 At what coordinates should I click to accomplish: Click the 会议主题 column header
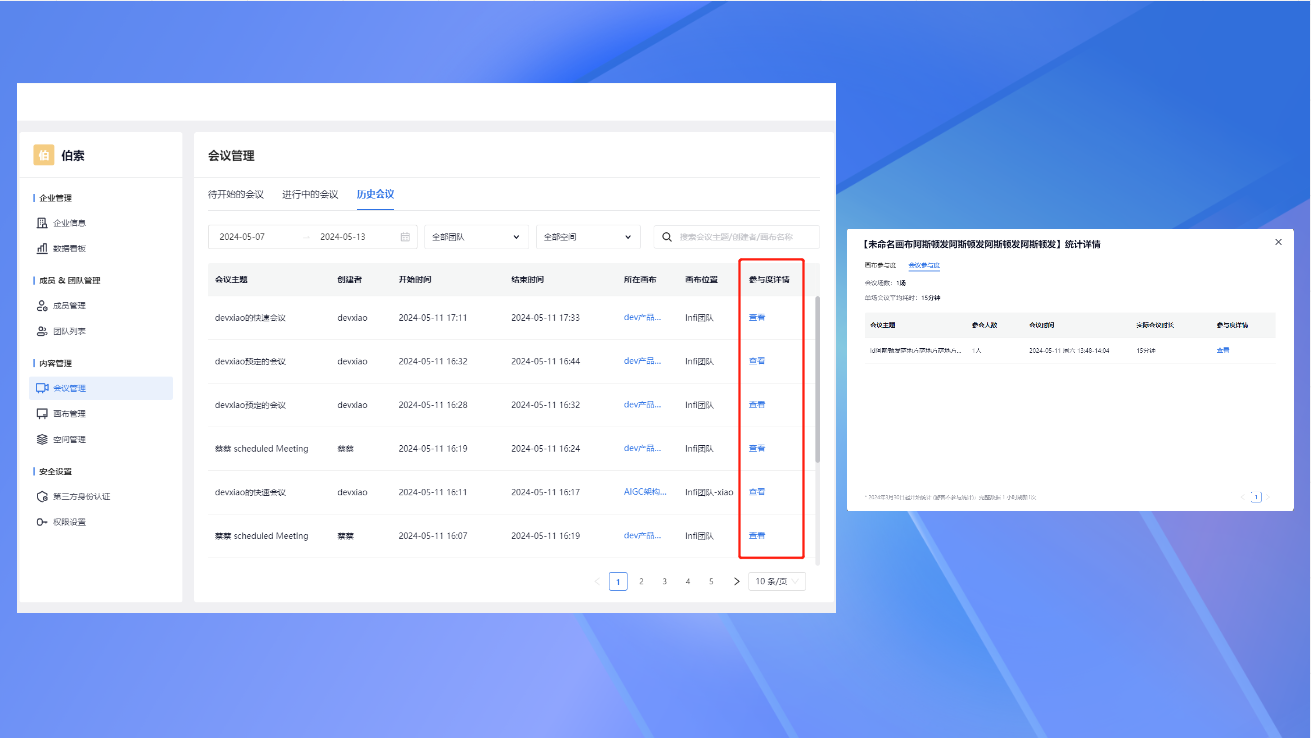click(x=231, y=280)
